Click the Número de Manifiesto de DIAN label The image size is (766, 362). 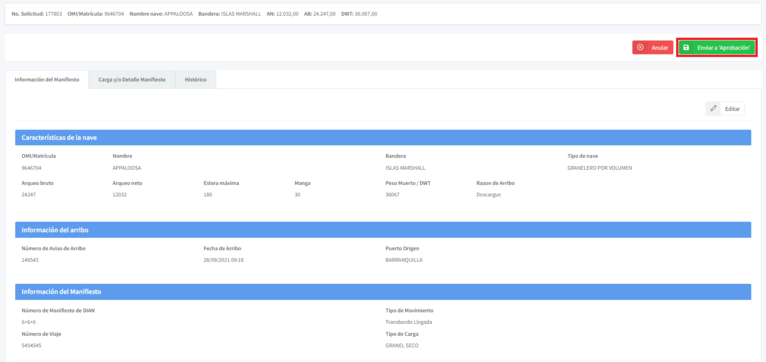pos(58,310)
